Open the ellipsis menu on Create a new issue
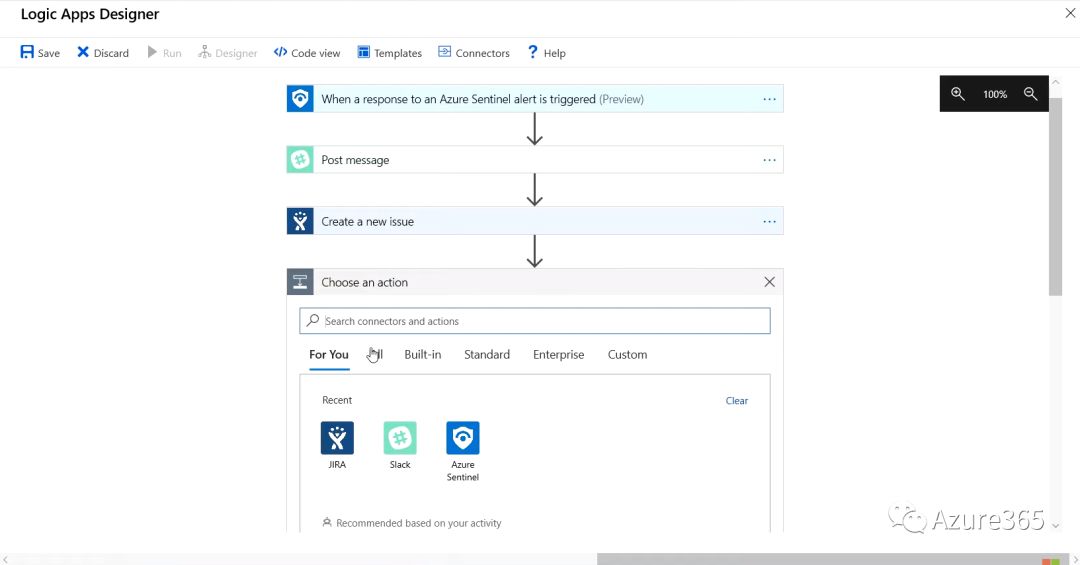1080x565 pixels. coord(769,221)
